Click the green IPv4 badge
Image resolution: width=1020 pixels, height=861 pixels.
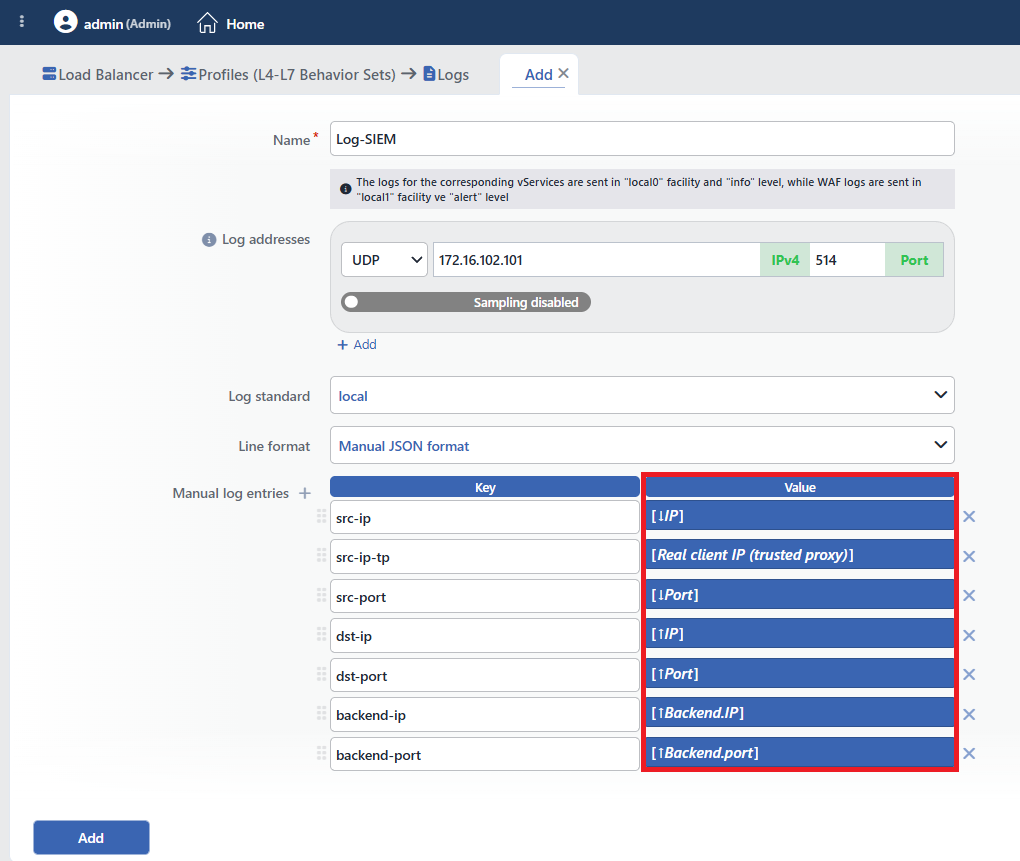point(785,260)
